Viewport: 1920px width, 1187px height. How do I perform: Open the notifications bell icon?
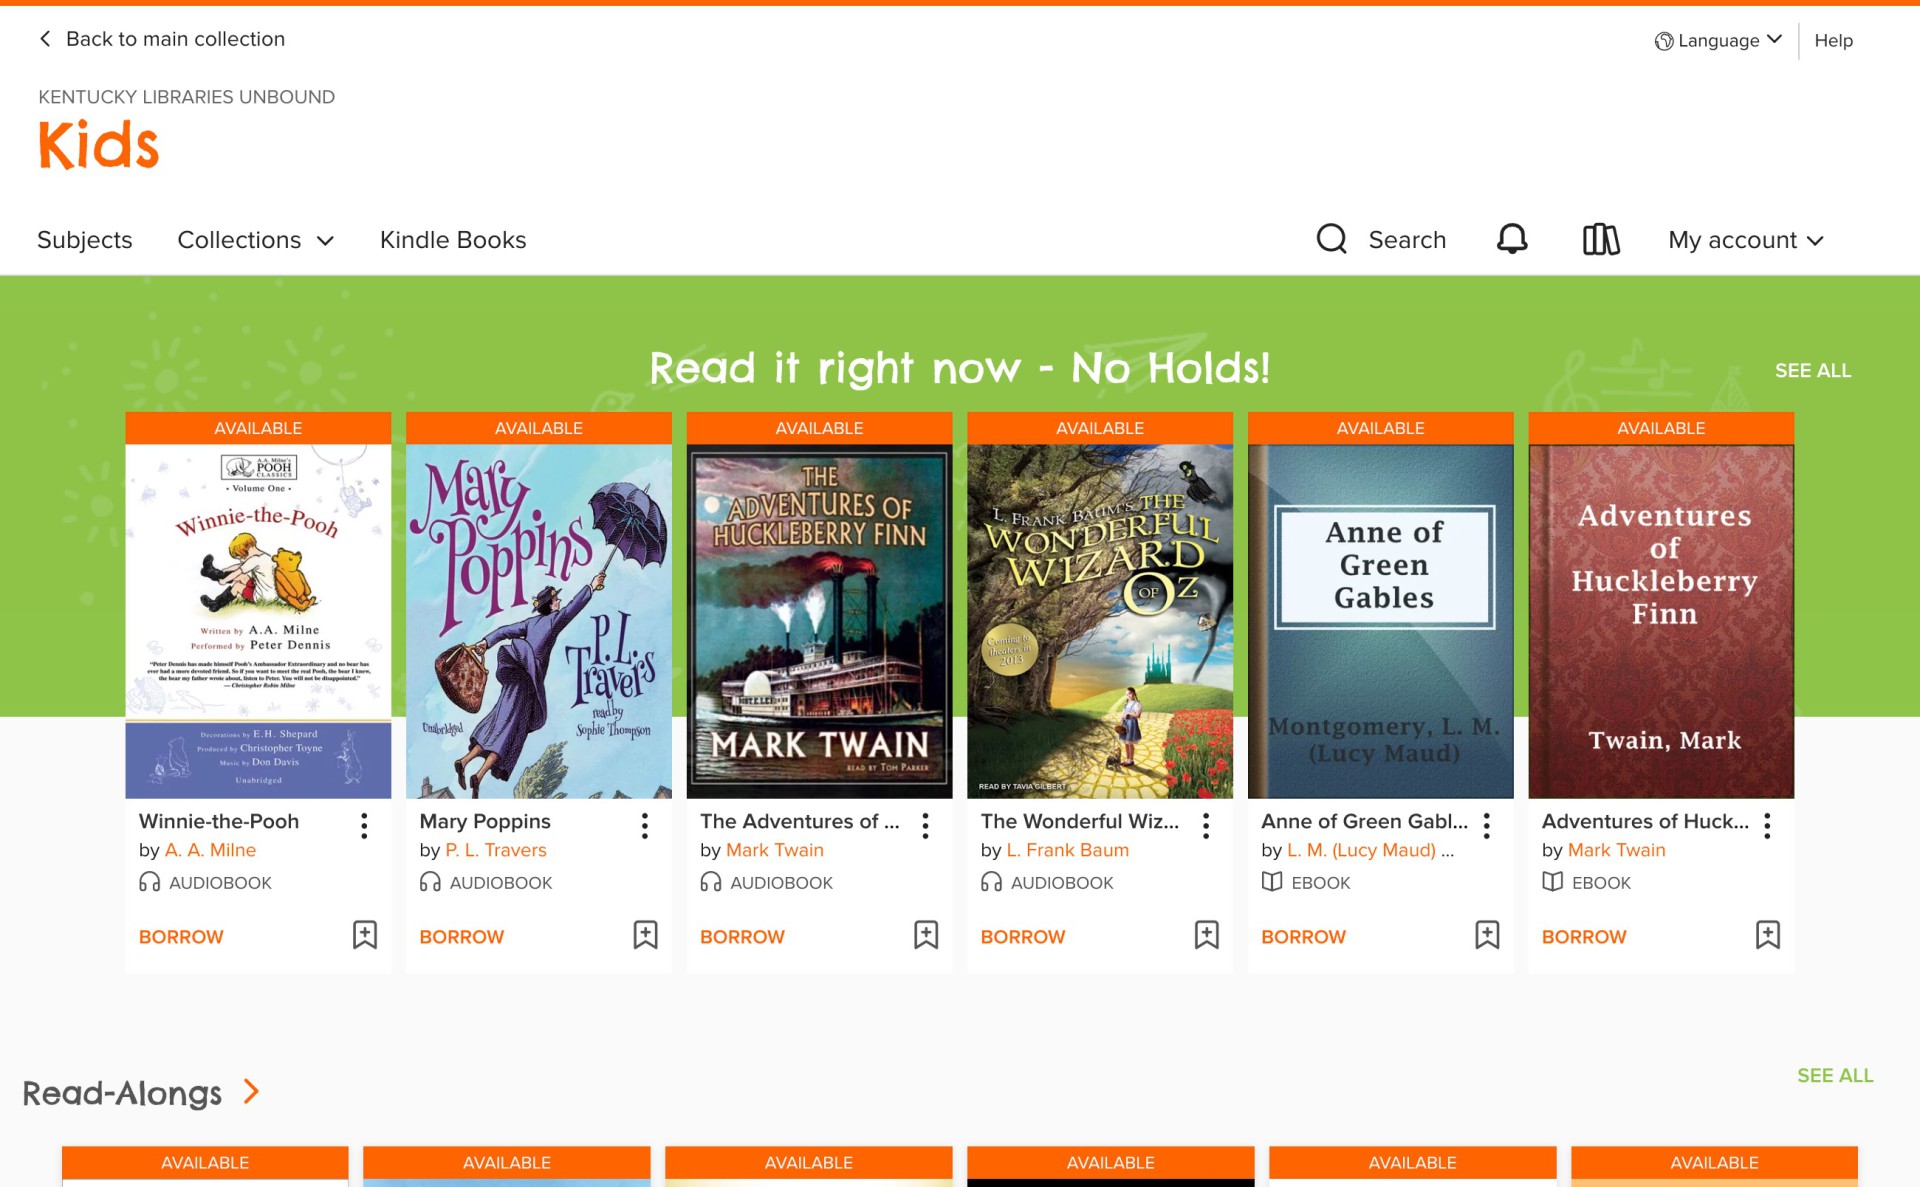click(x=1511, y=239)
